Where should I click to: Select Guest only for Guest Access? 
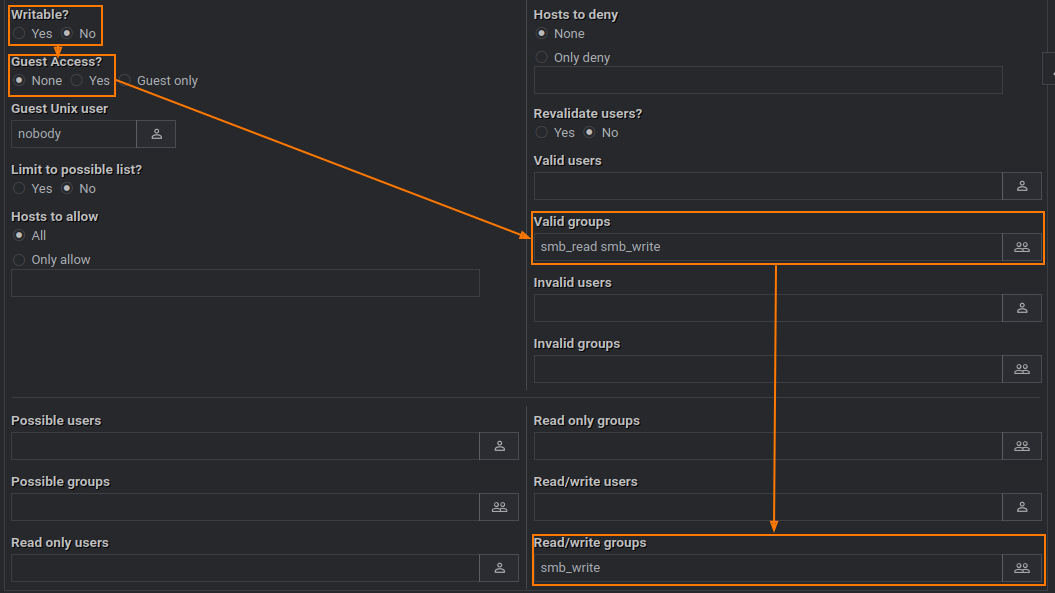pyautogui.click(x=126, y=81)
